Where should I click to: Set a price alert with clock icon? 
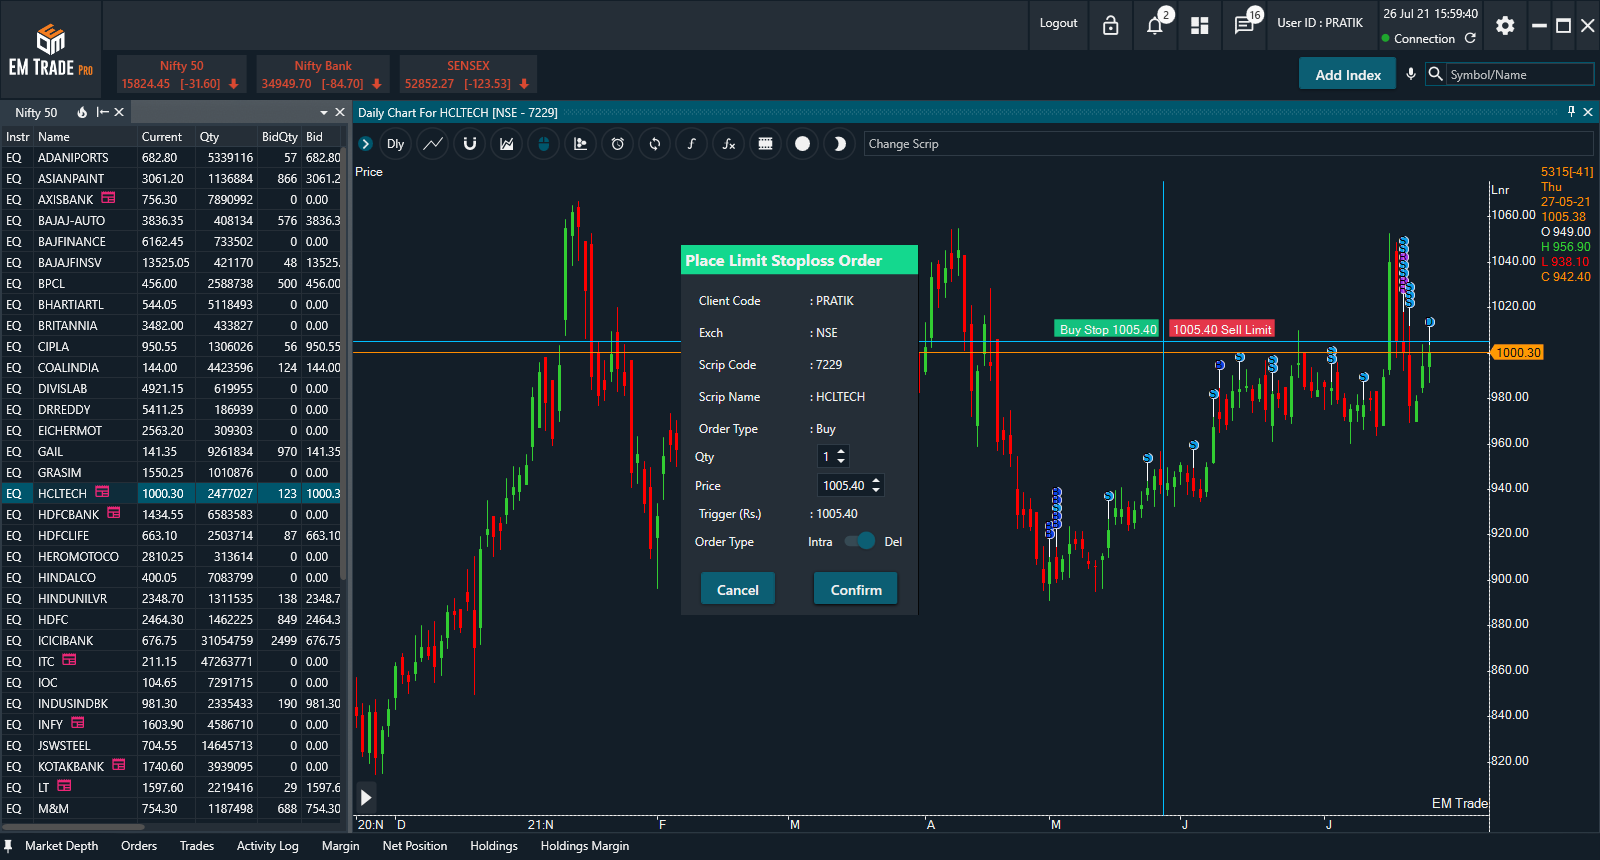pyautogui.click(x=618, y=144)
